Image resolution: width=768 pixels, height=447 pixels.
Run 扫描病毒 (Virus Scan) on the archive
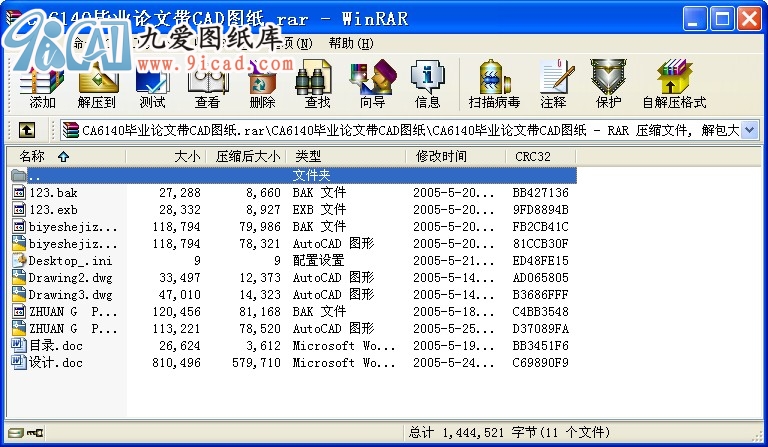point(494,84)
